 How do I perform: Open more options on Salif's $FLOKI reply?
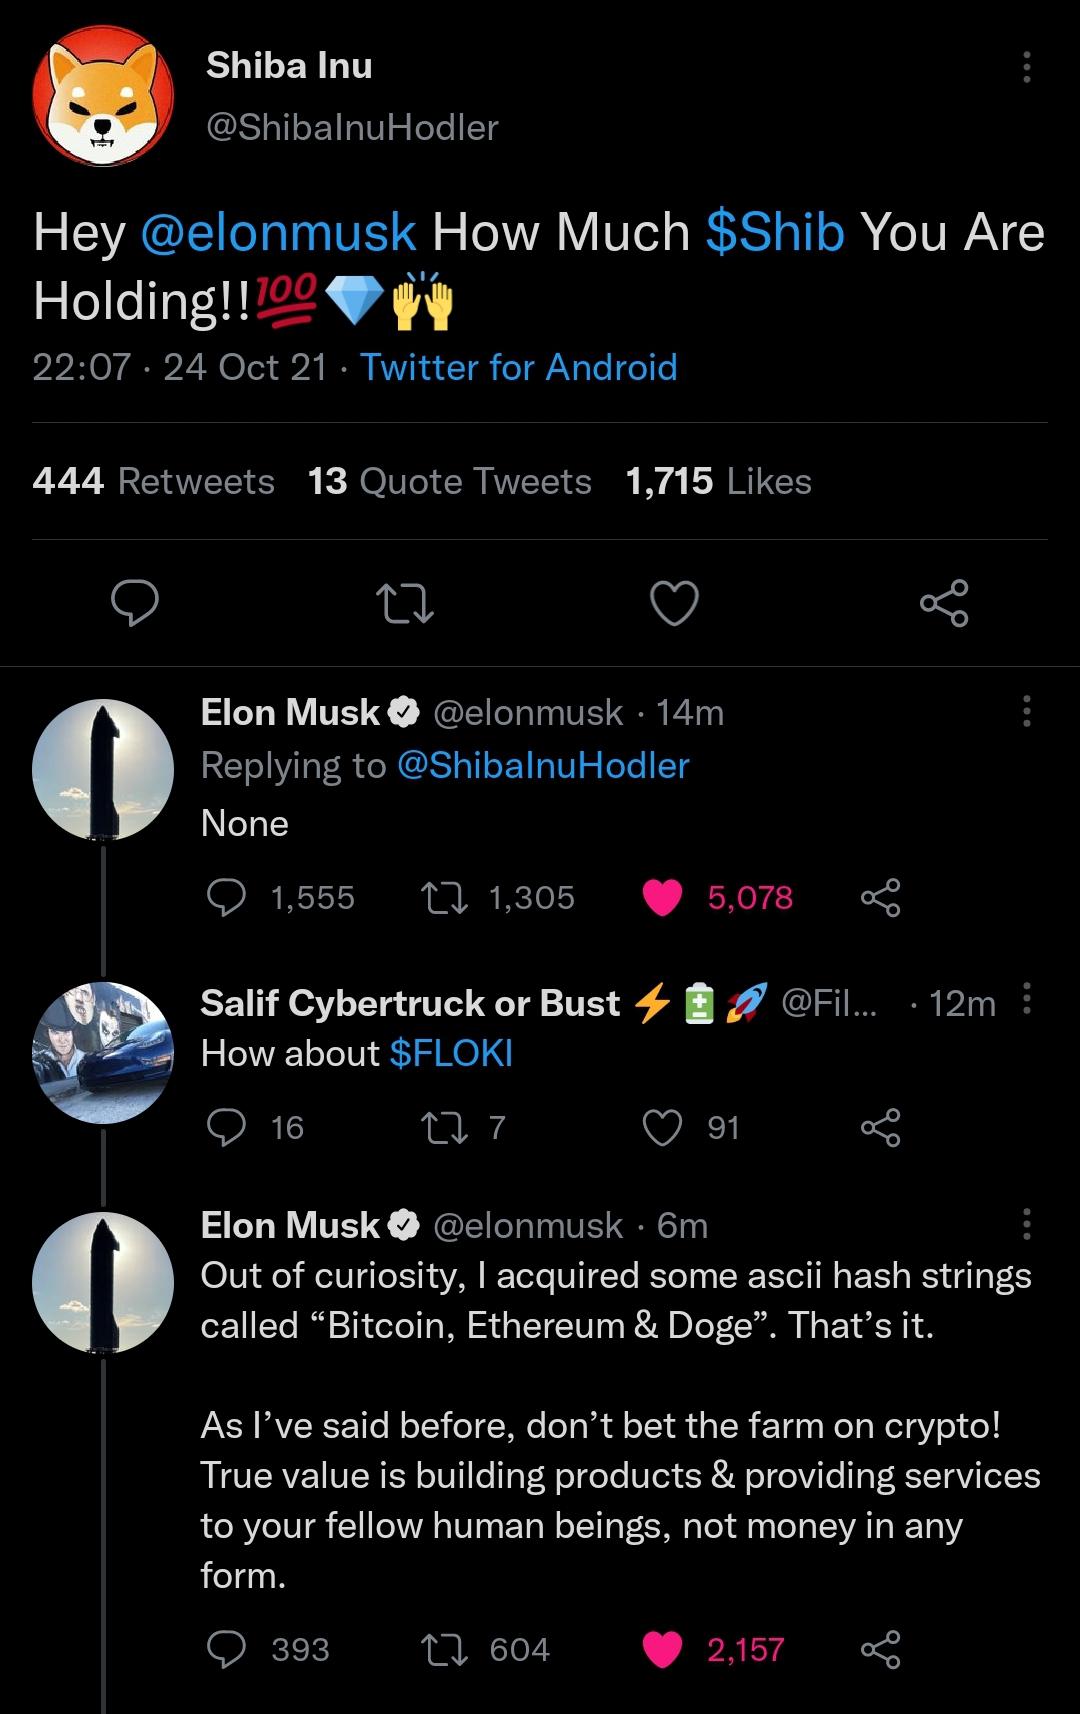(x=1026, y=999)
